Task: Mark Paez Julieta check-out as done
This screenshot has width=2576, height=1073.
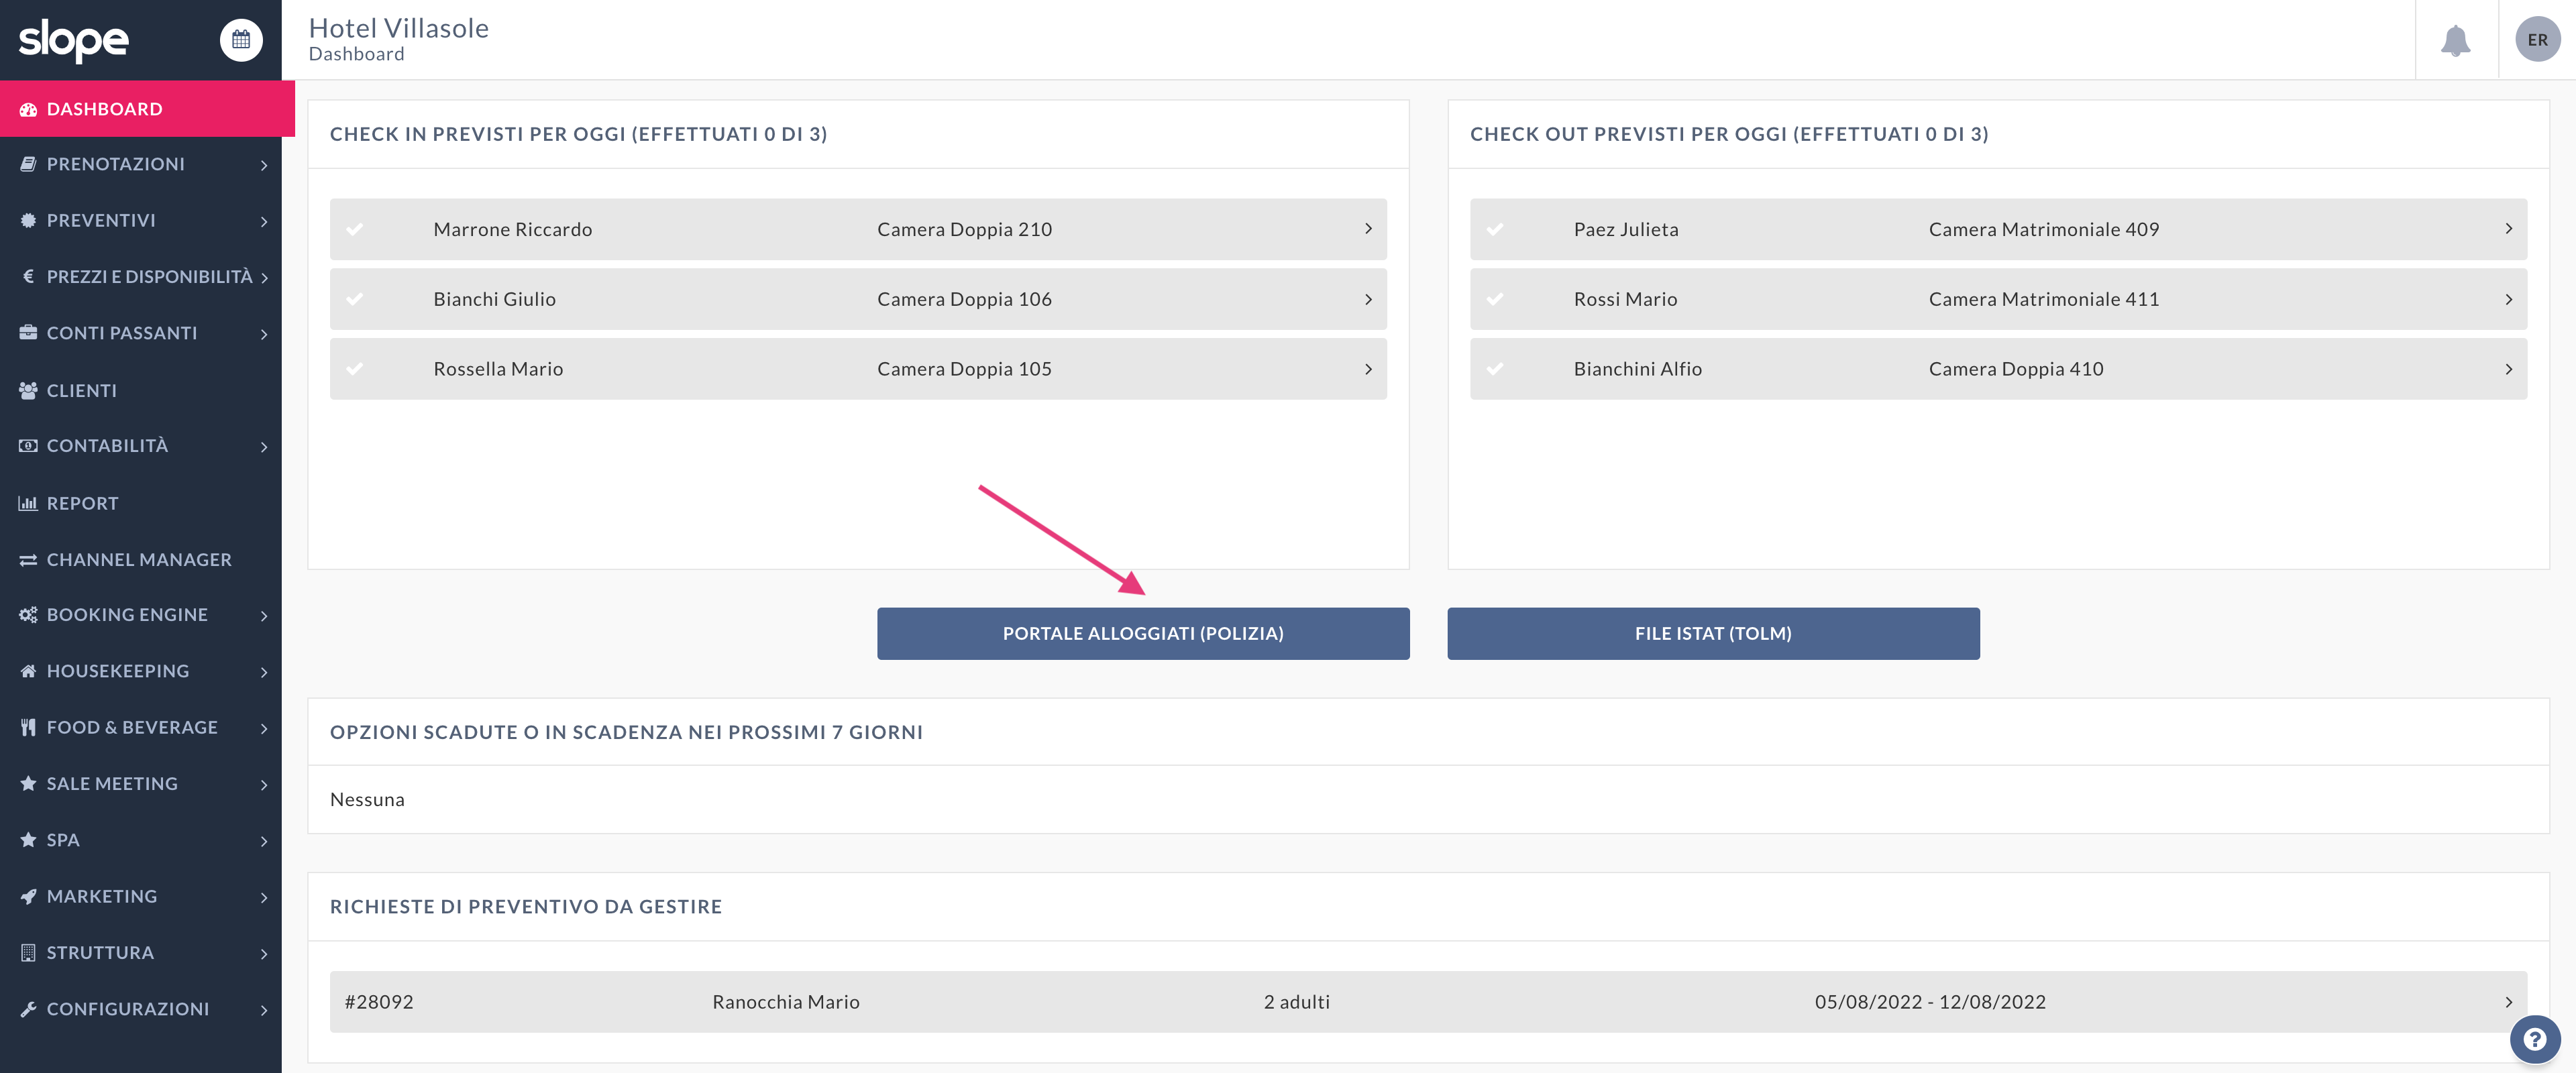Action: pyautogui.click(x=1495, y=229)
